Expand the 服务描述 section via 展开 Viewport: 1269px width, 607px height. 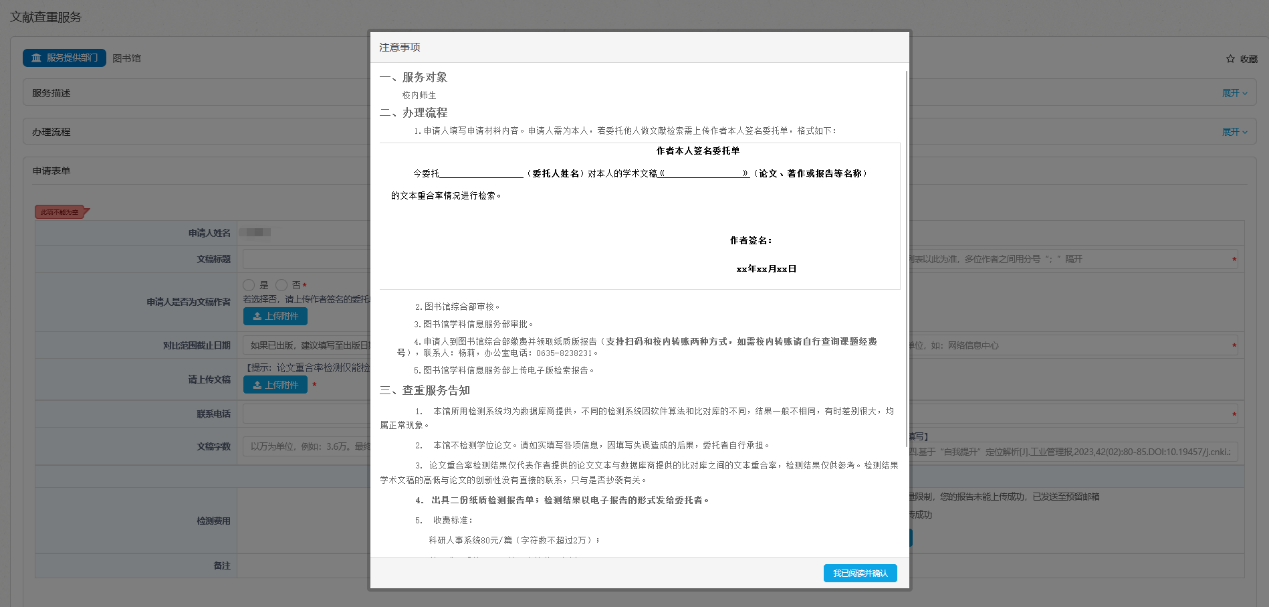coord(1235,93)
